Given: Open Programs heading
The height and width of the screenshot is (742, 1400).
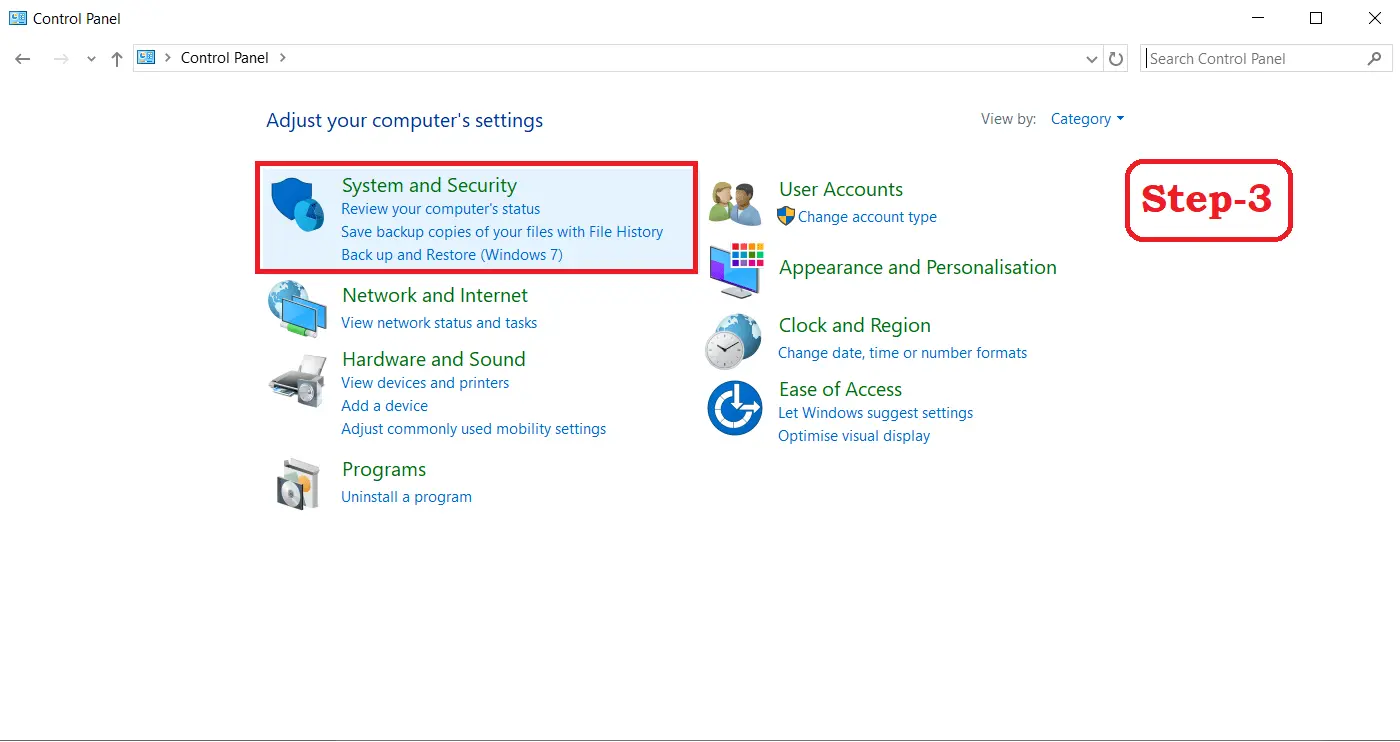Looking at the screenshot, I should coord(384,469).
